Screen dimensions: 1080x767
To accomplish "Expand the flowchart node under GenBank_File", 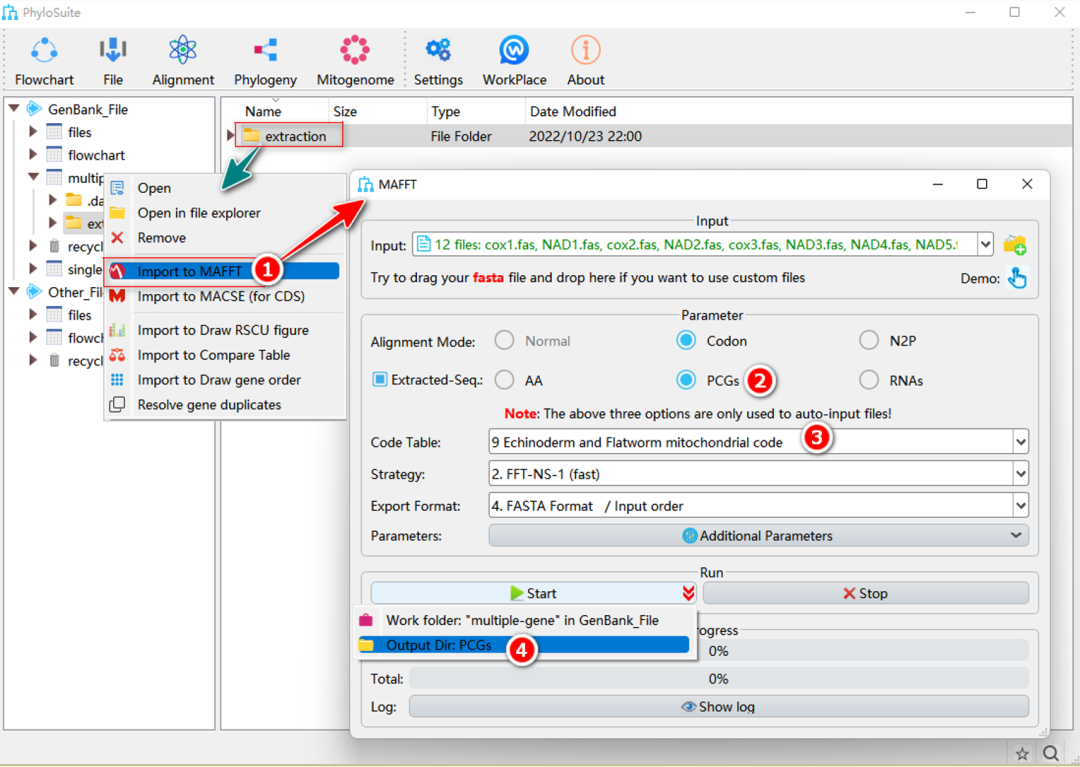I will coord(32,155).
